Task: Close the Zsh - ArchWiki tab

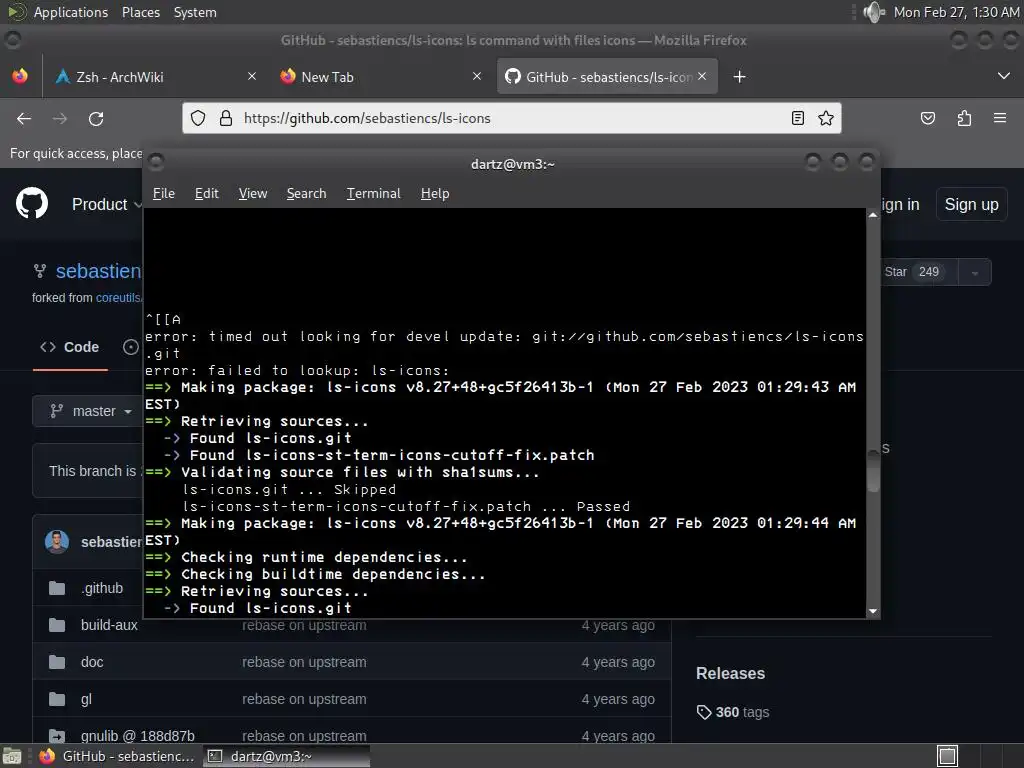Action: [x=252, y=76]
